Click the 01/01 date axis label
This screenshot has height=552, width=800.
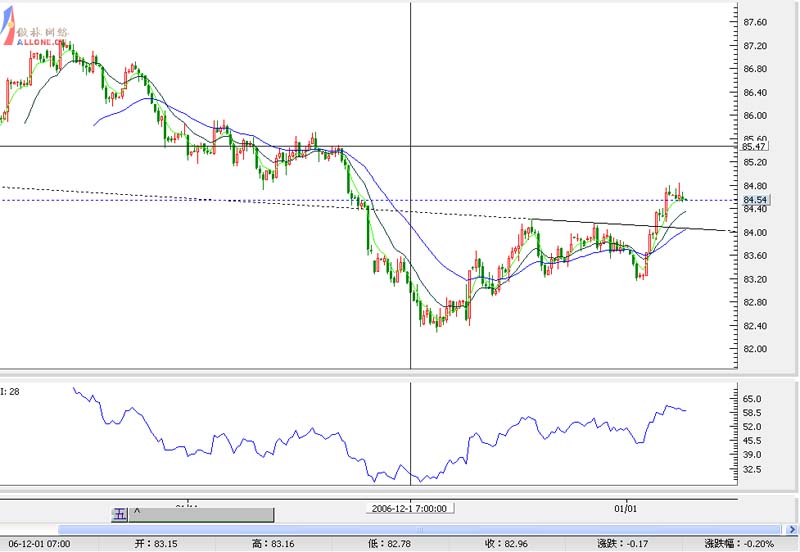click(x=626, y=509)
